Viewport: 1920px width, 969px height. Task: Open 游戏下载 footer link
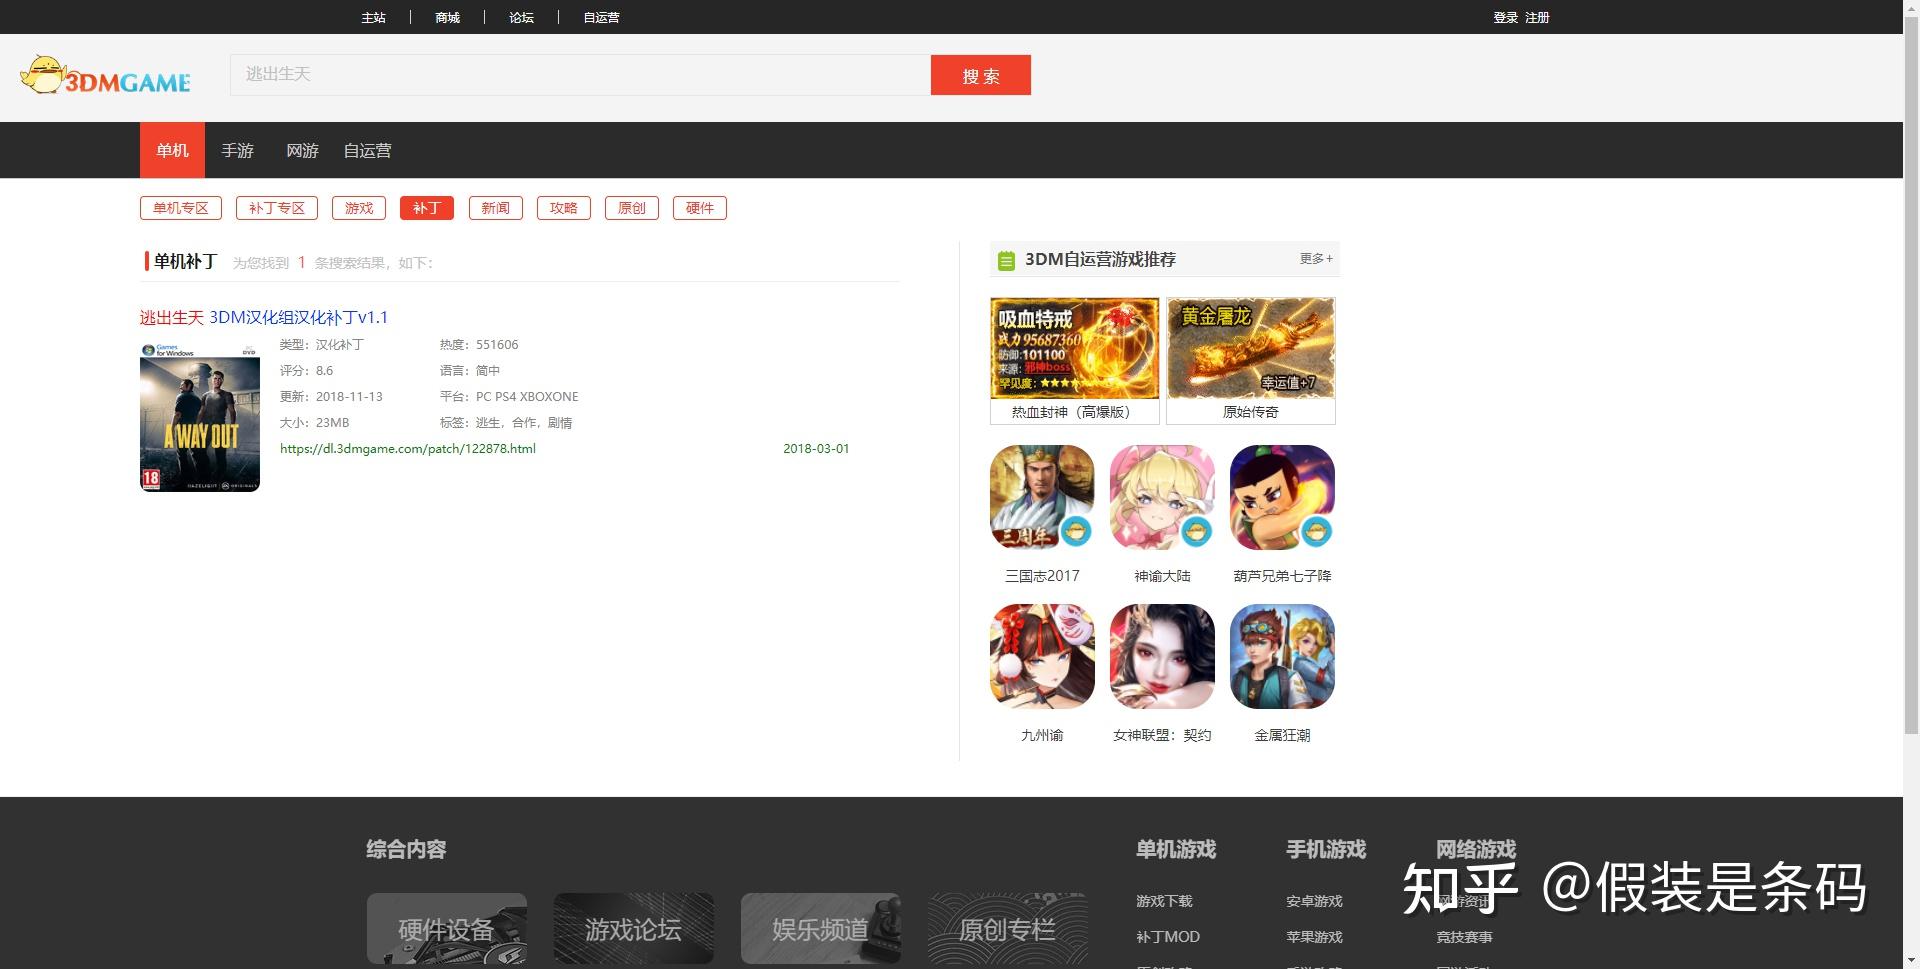(1164, 901)
